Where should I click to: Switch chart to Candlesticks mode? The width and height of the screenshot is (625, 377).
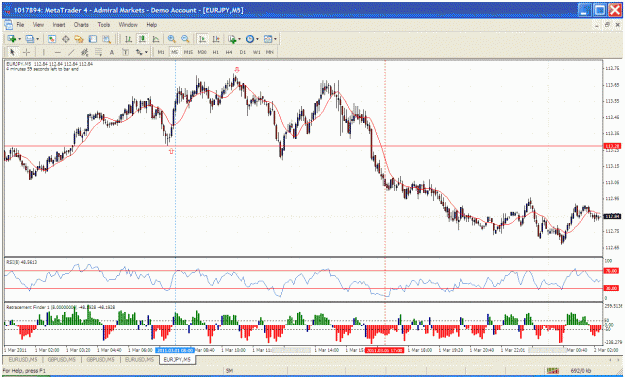point(142,39)
